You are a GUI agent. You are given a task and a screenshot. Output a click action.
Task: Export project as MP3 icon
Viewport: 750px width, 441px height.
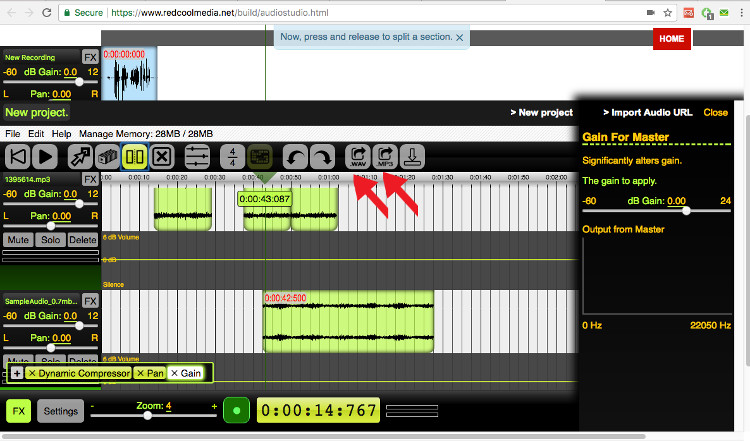(x=385, y=156)
